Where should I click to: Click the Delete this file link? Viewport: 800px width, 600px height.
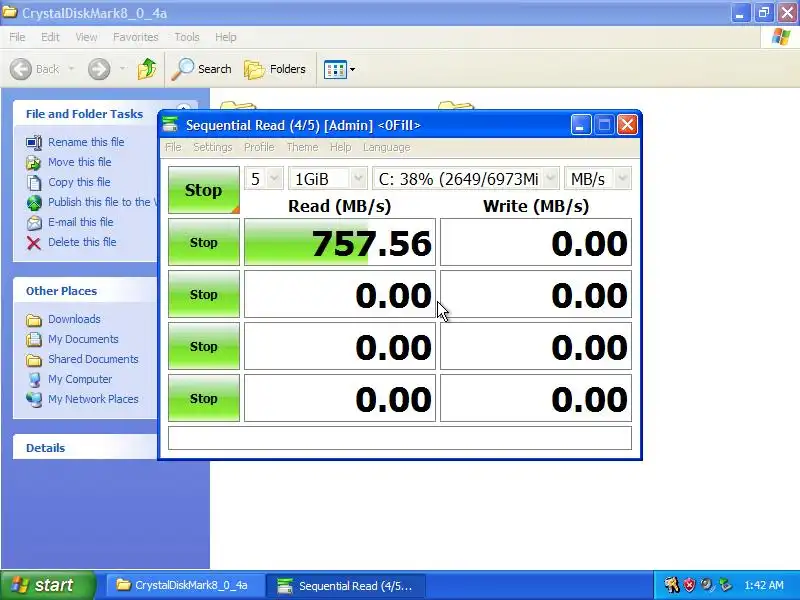pyautogui.click(x=82, y=242)
